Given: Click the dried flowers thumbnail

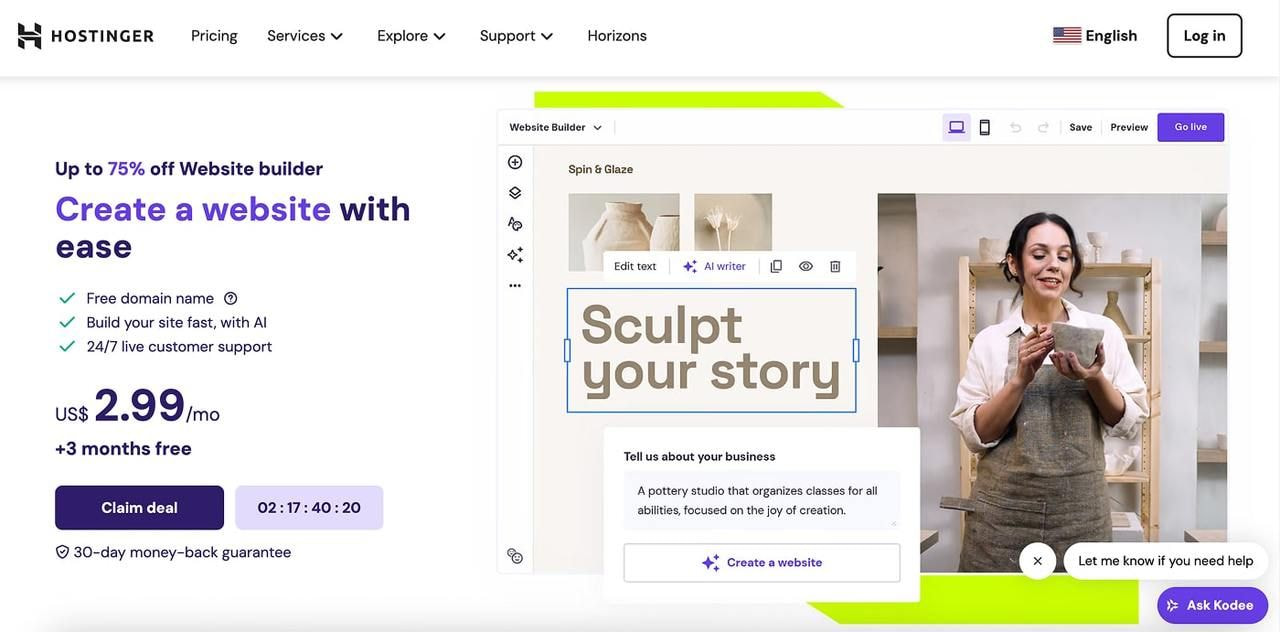Looking at the screenshot, I should (733, 223).
